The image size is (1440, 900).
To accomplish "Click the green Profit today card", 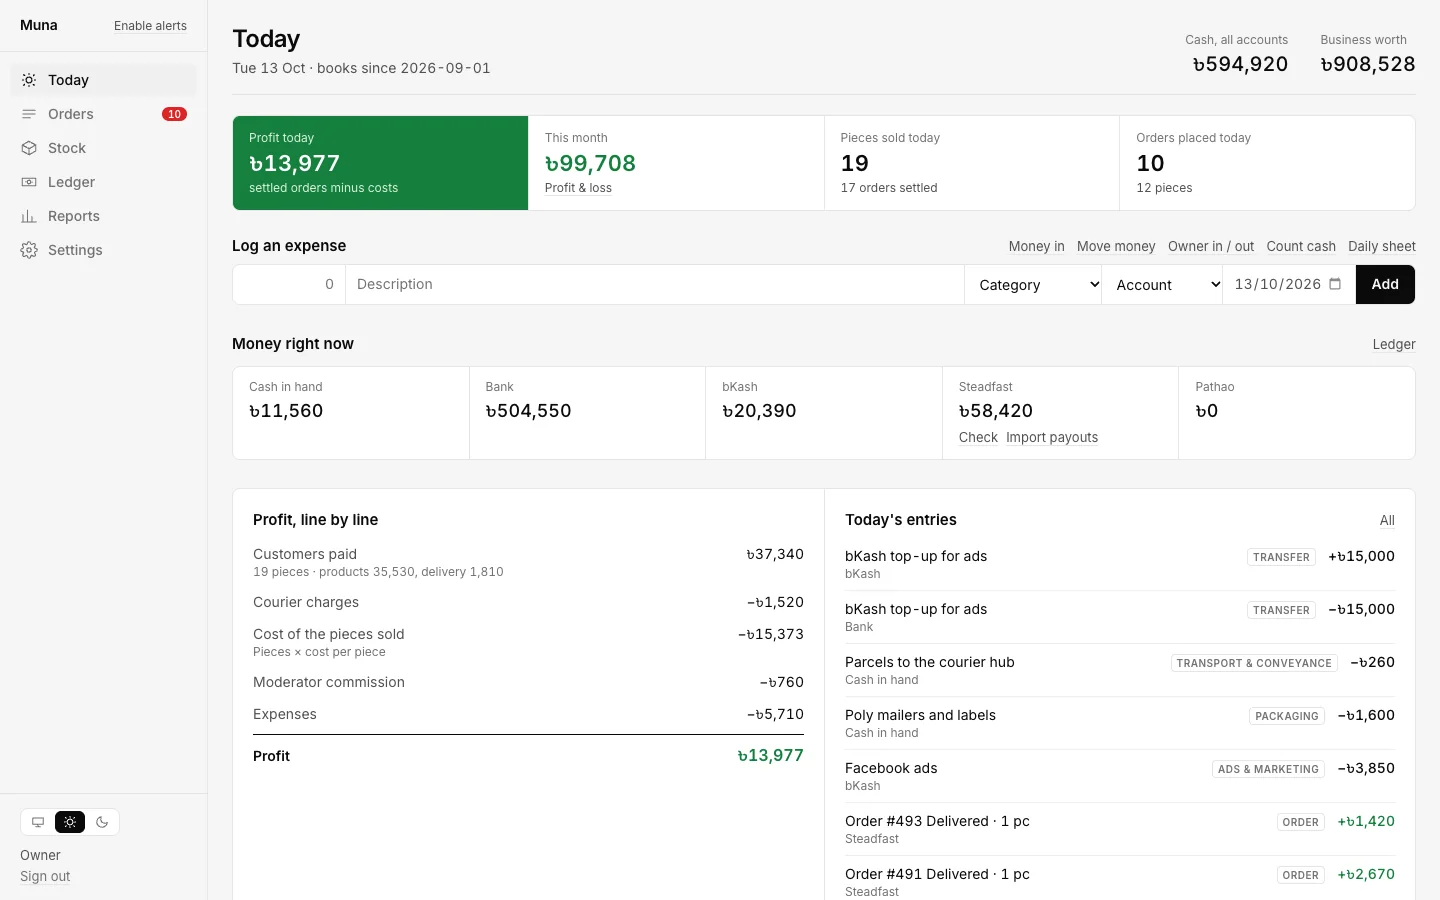I will [381, 163].
